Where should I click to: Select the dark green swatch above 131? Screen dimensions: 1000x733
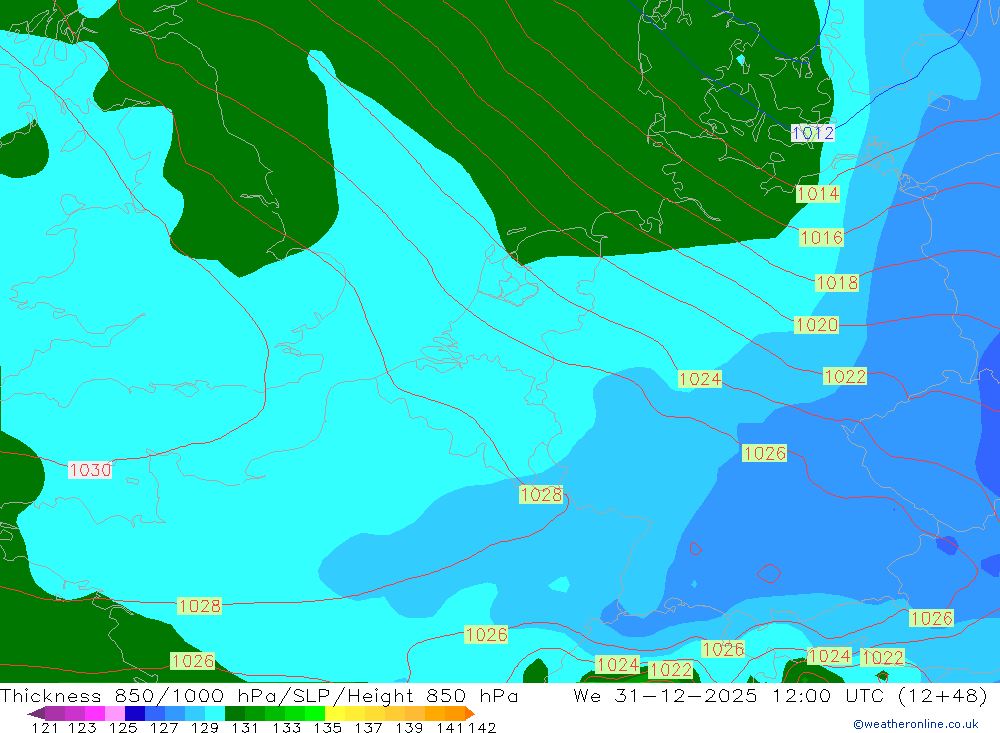pos(235,713)
